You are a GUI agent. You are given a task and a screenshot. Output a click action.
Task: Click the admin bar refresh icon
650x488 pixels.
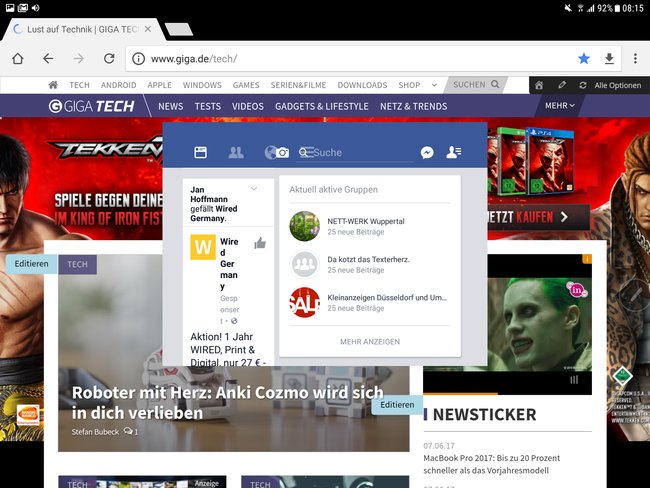(582, 85)
